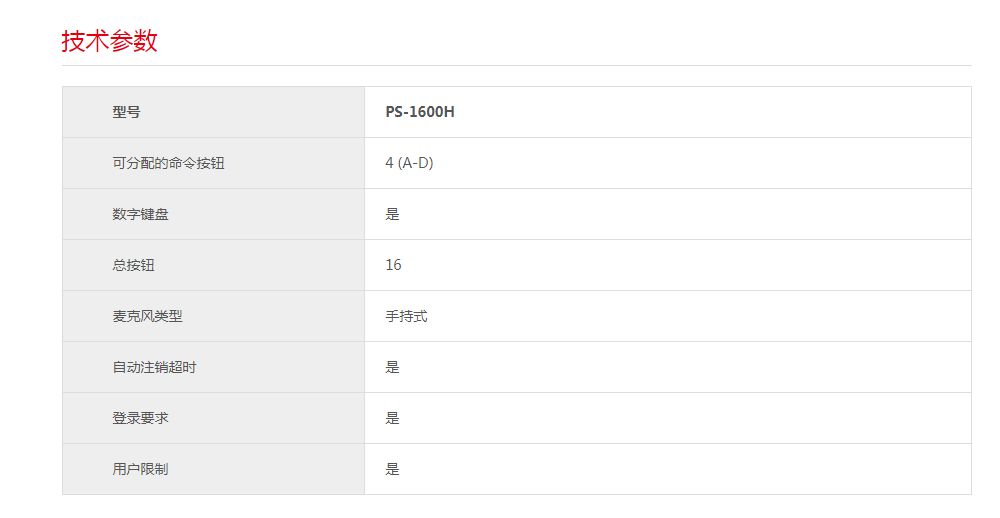Click the divider line below the 技术参数 heading

[516, 66]
